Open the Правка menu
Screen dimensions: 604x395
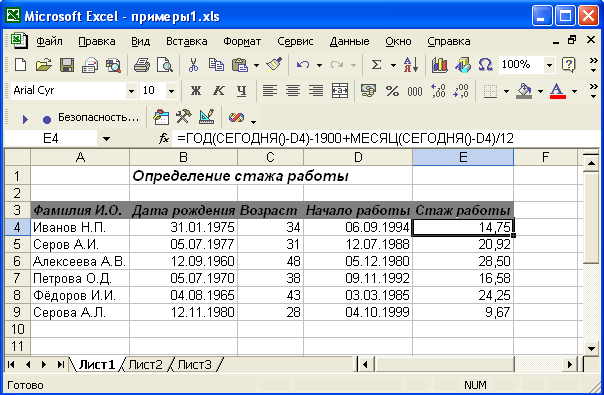97,41
